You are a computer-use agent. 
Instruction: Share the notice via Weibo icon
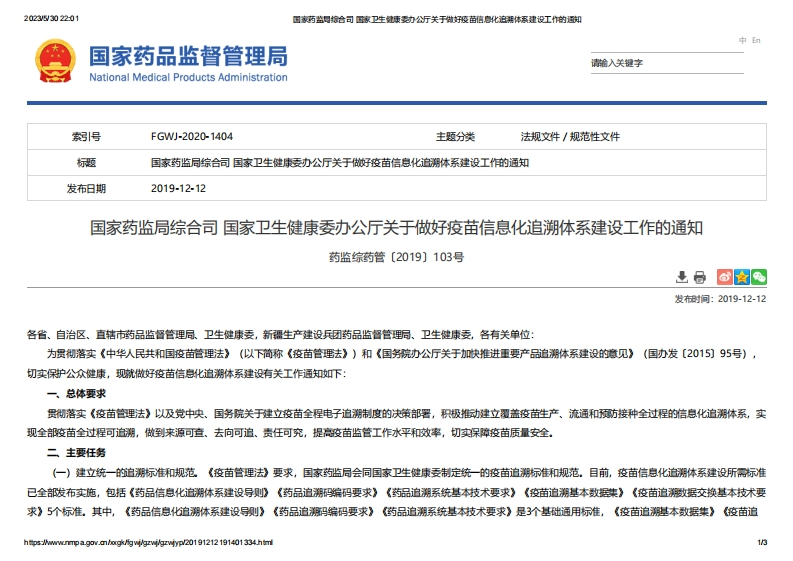pos(726,277)
